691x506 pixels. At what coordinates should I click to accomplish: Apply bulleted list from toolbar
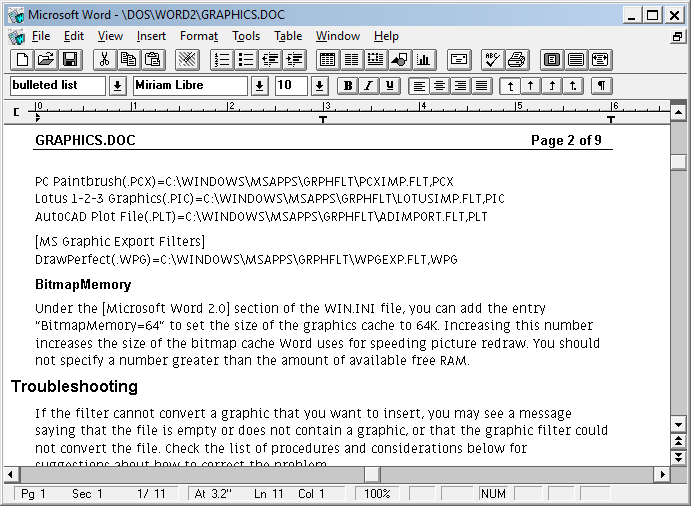[246, 60]
